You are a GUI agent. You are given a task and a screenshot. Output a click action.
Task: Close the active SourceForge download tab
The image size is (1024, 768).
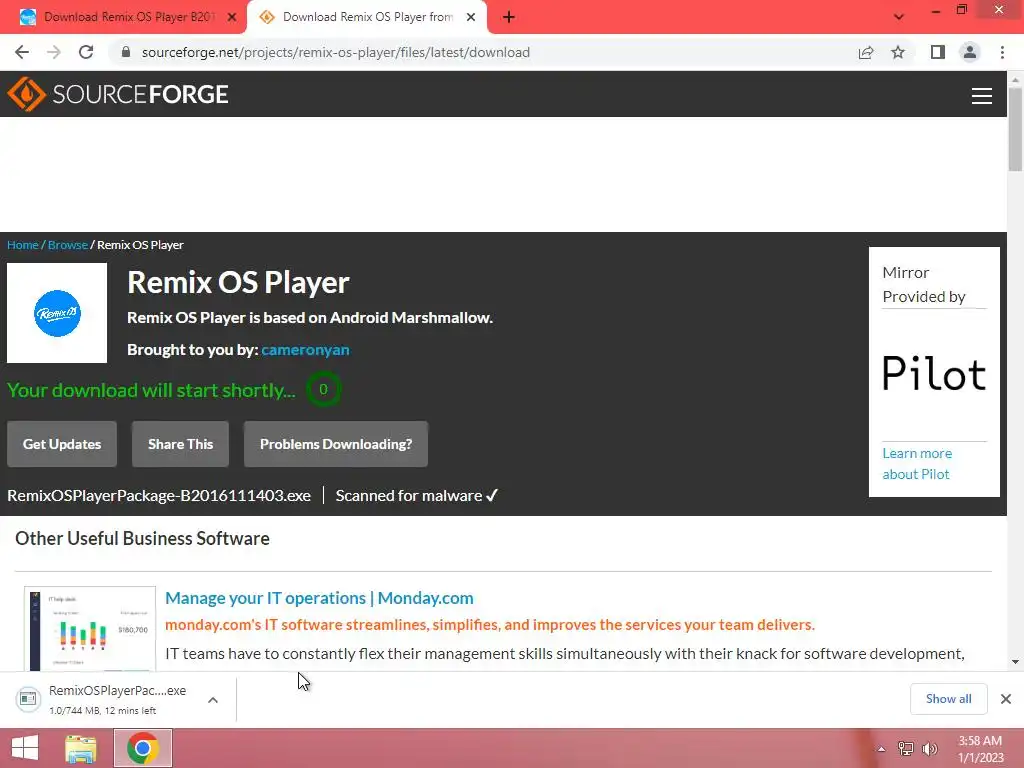coord(471,17)
